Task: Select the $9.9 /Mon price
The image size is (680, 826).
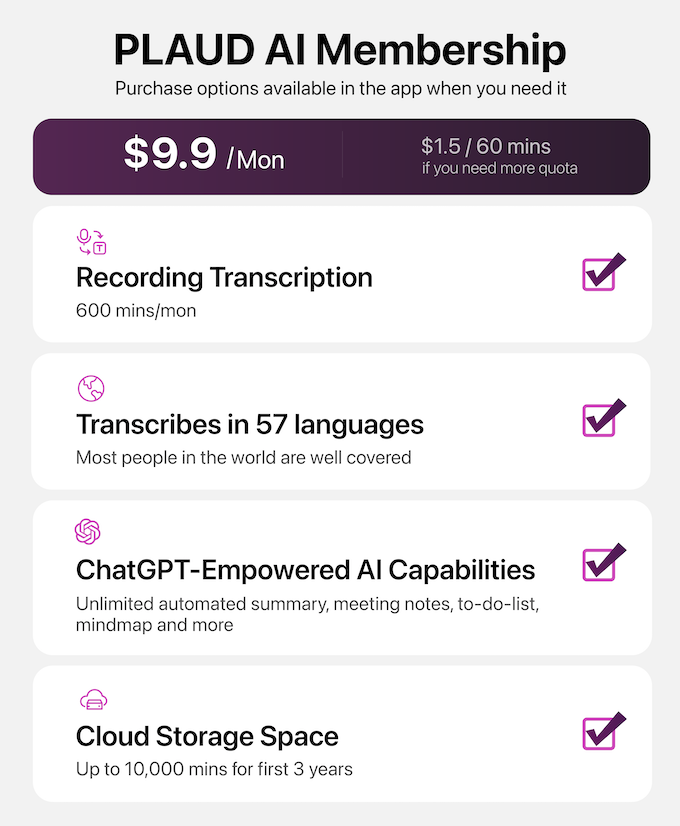Action: (204, 154)
